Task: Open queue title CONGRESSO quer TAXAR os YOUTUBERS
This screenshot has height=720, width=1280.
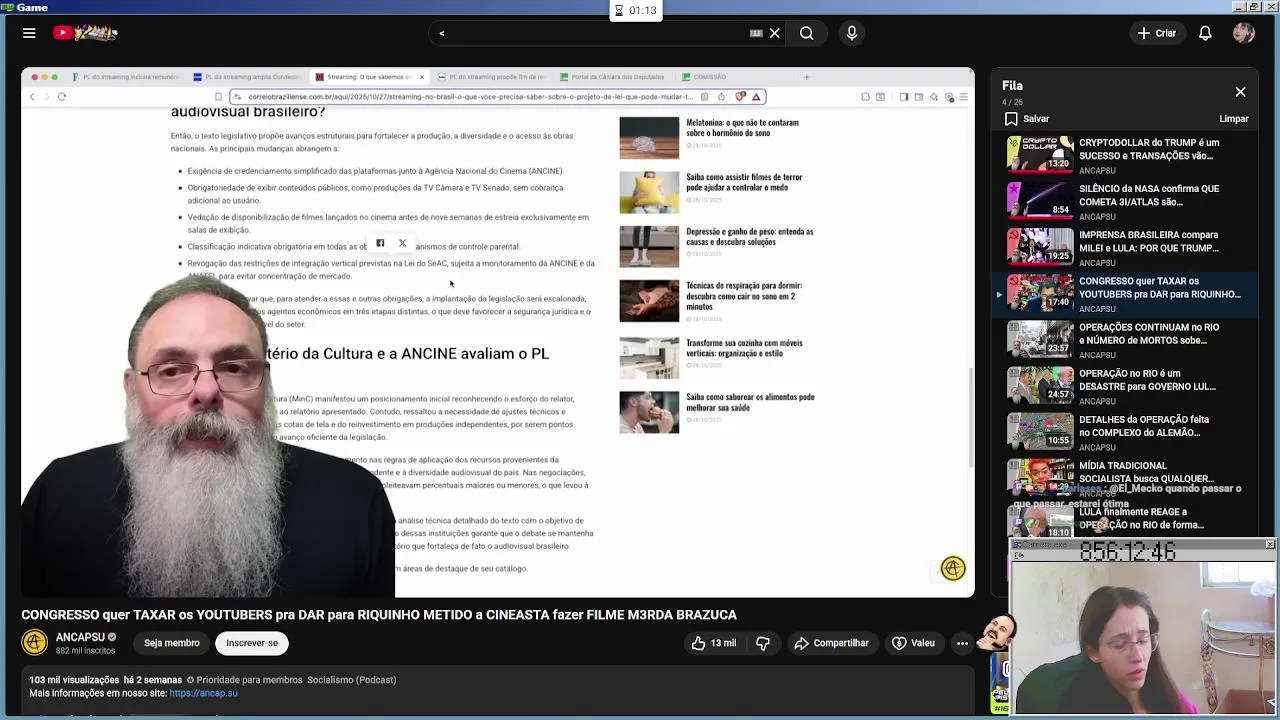Action: [x=1159, y=288]
